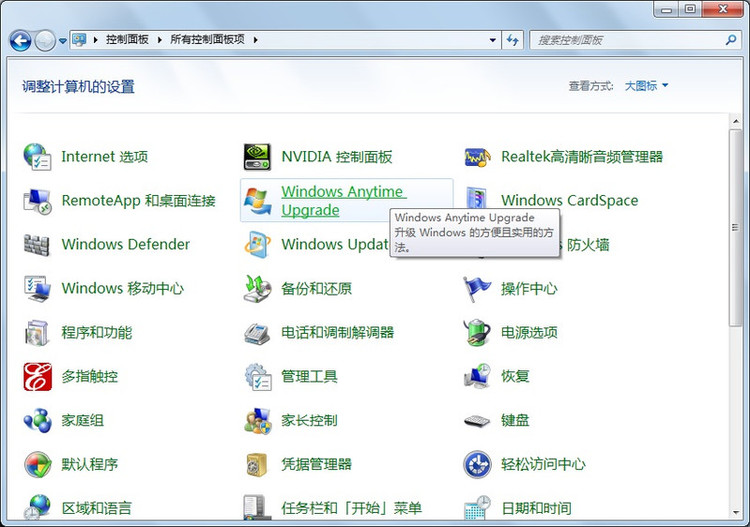Open the 备份和还原 link text
Screen dimensions: 750x527
point(317,288)
